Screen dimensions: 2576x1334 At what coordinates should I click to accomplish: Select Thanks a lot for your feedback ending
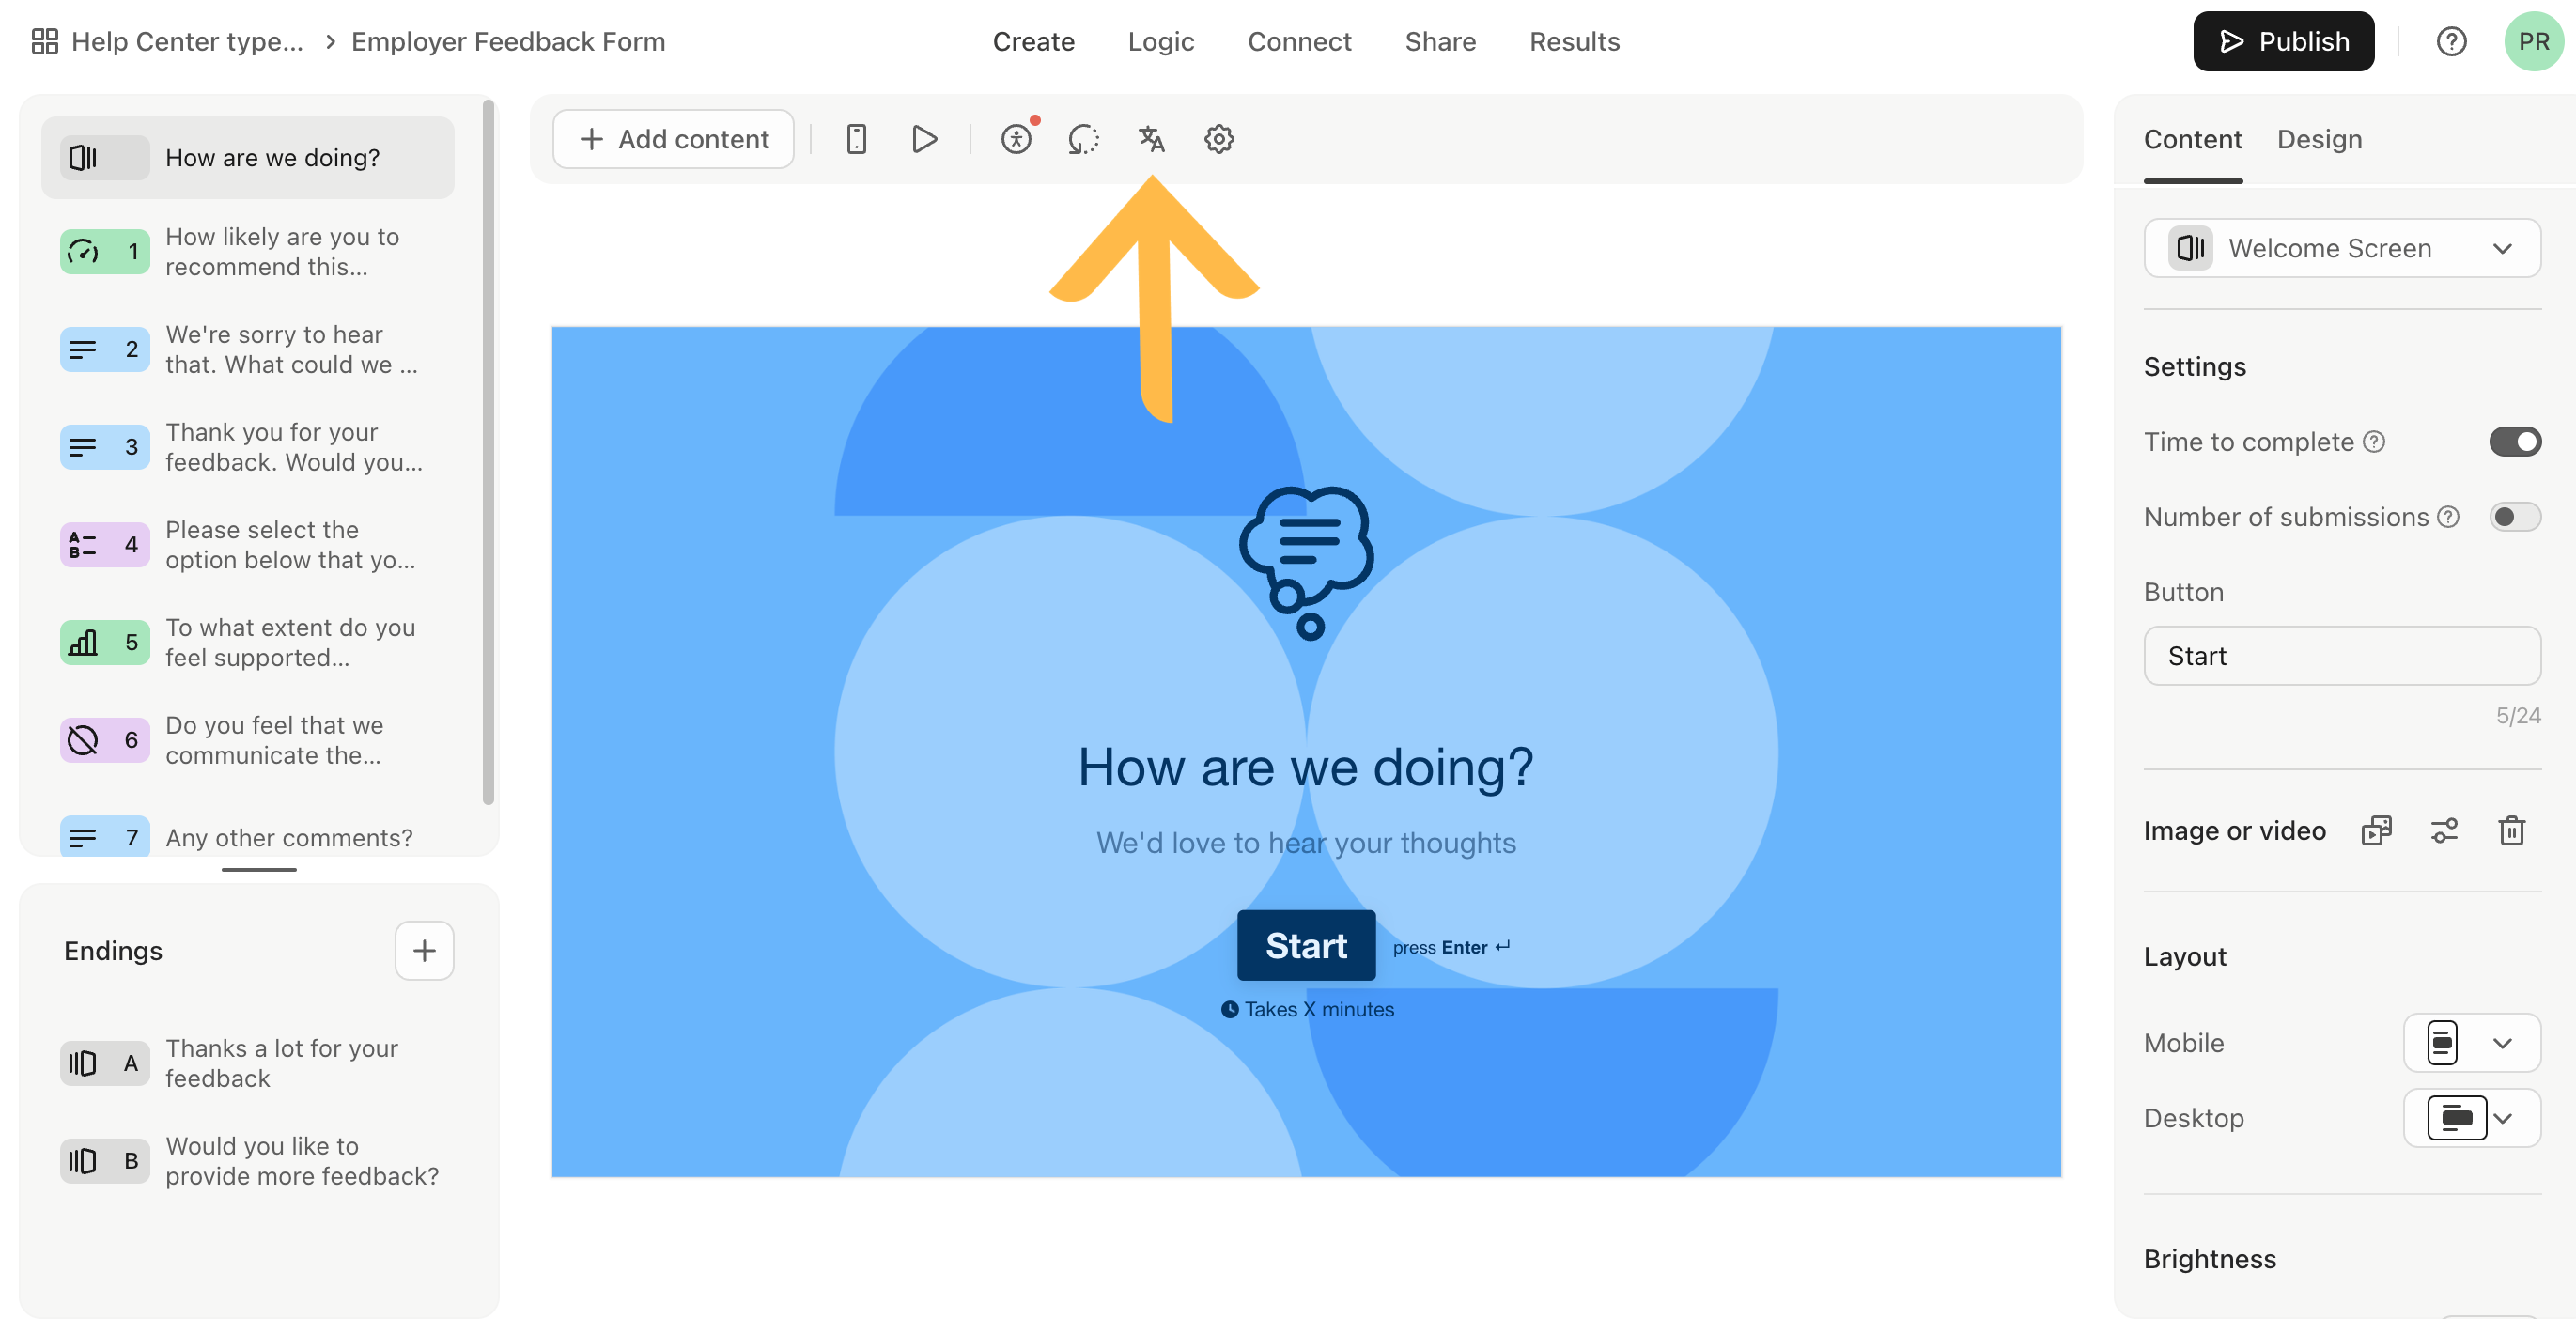click(x=247, y=1064)
